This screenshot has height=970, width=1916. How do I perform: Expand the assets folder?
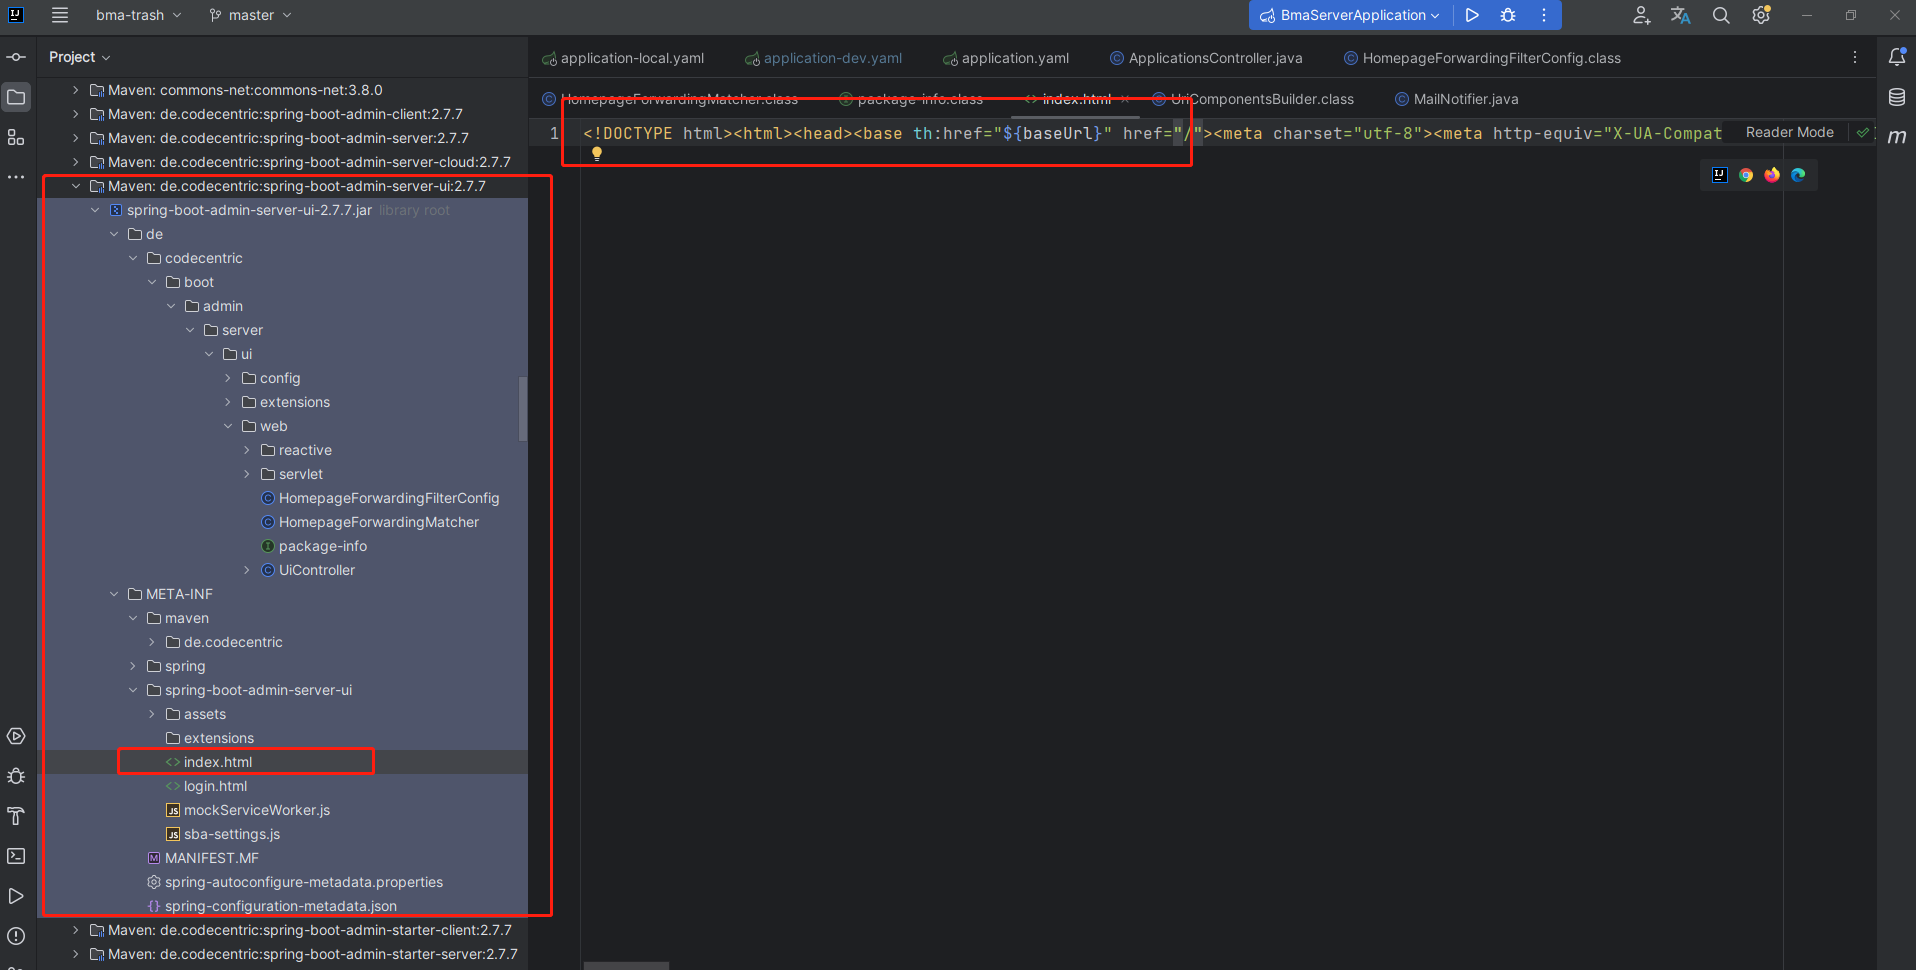coord(152,714)
